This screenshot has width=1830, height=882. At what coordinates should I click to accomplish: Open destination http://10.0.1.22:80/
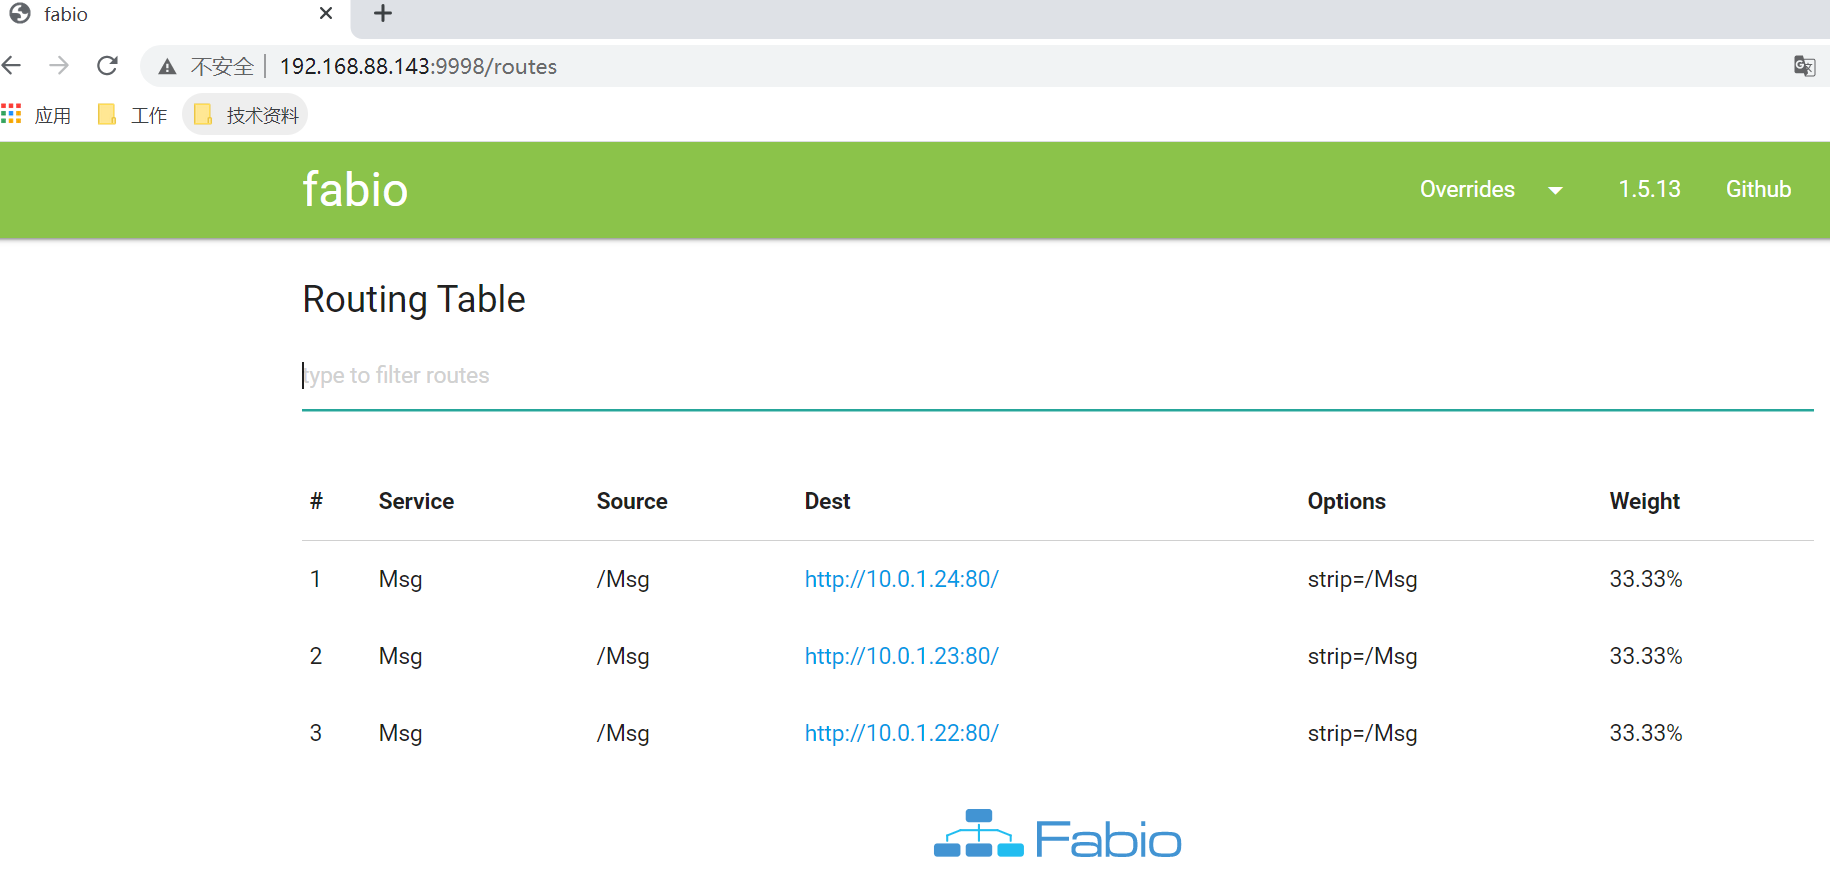[x=902, y=733]
